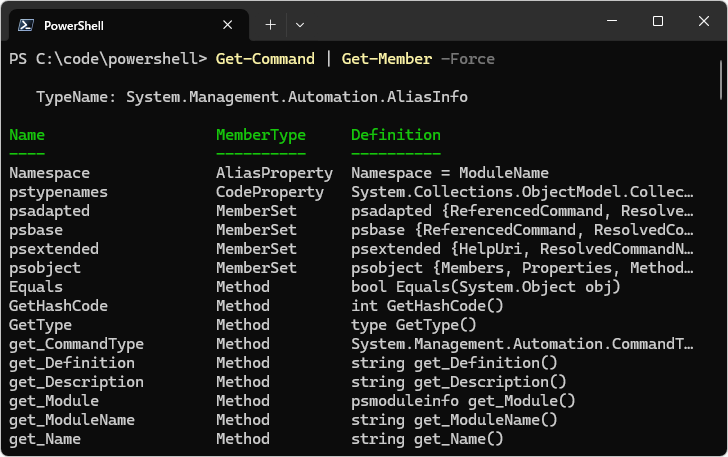Close the PowerShell tab
The height and width of the screenshot is (457, 728).
click(228, 24)
